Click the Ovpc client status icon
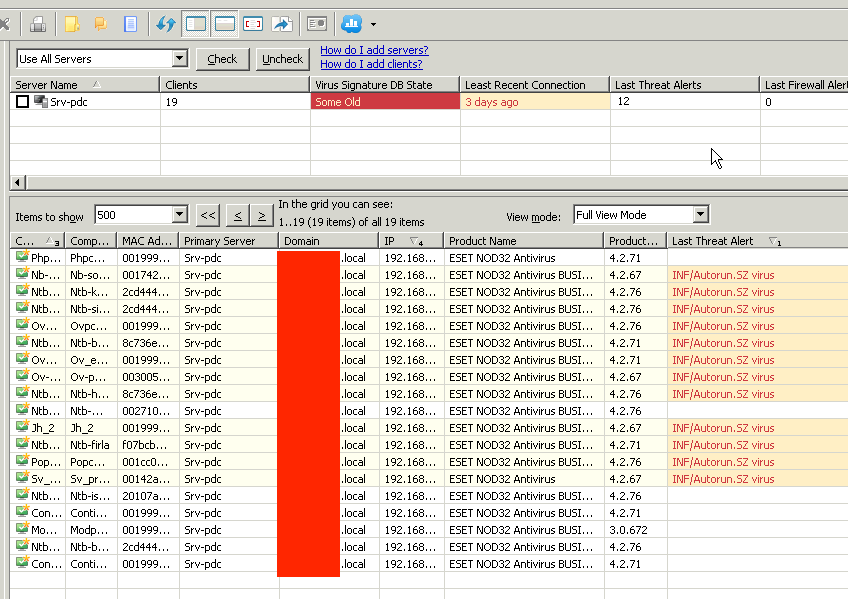Viewport: 848px width, 599px height. click(x=22, y=325)
